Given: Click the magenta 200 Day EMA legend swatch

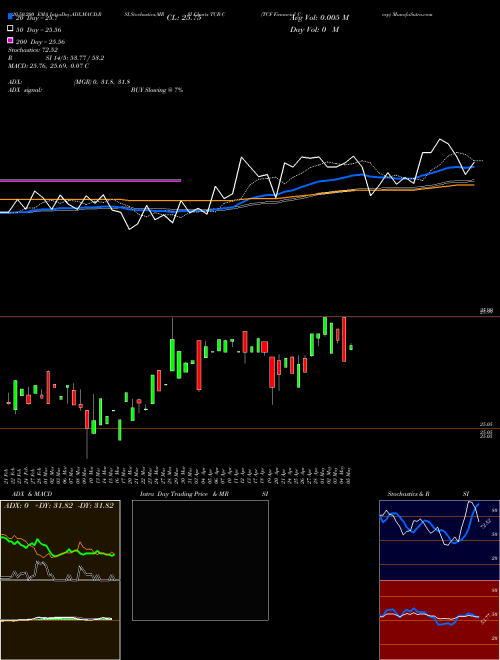Looking at the screenshot, I should pyautogui.click(x=10, y=40).
